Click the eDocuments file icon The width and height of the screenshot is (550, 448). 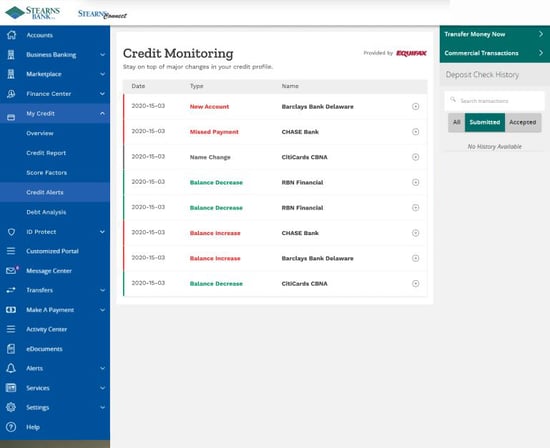click(11, 349)
